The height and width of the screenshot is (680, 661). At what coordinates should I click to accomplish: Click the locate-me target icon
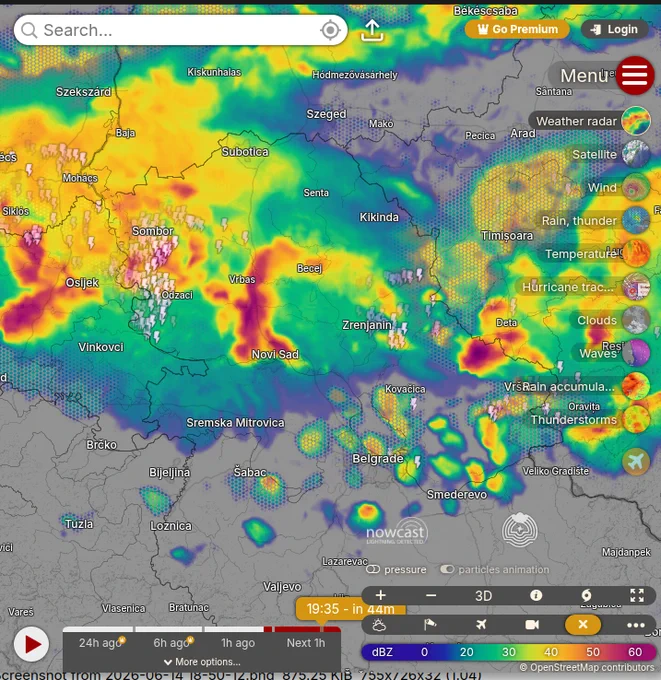[330, 30]
